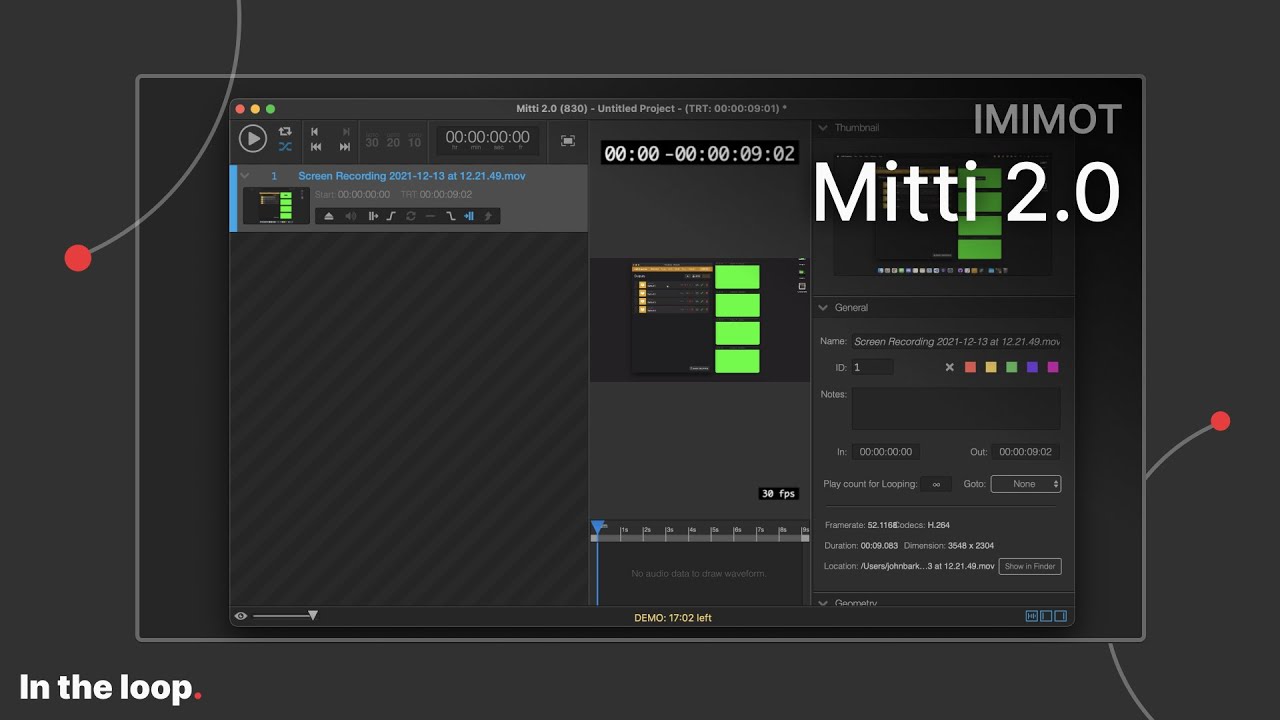
Task: Toggle the playlist loop icon in the toolbar
Action: (285, 131)
